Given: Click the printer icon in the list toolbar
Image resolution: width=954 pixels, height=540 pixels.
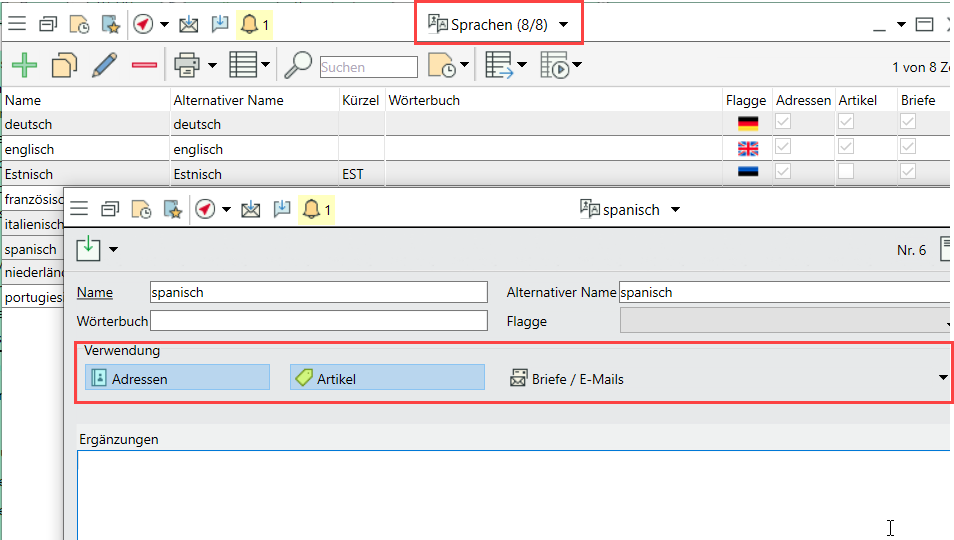Looking at the screenshot, I should pyautogui.click(x=187, y=66).
